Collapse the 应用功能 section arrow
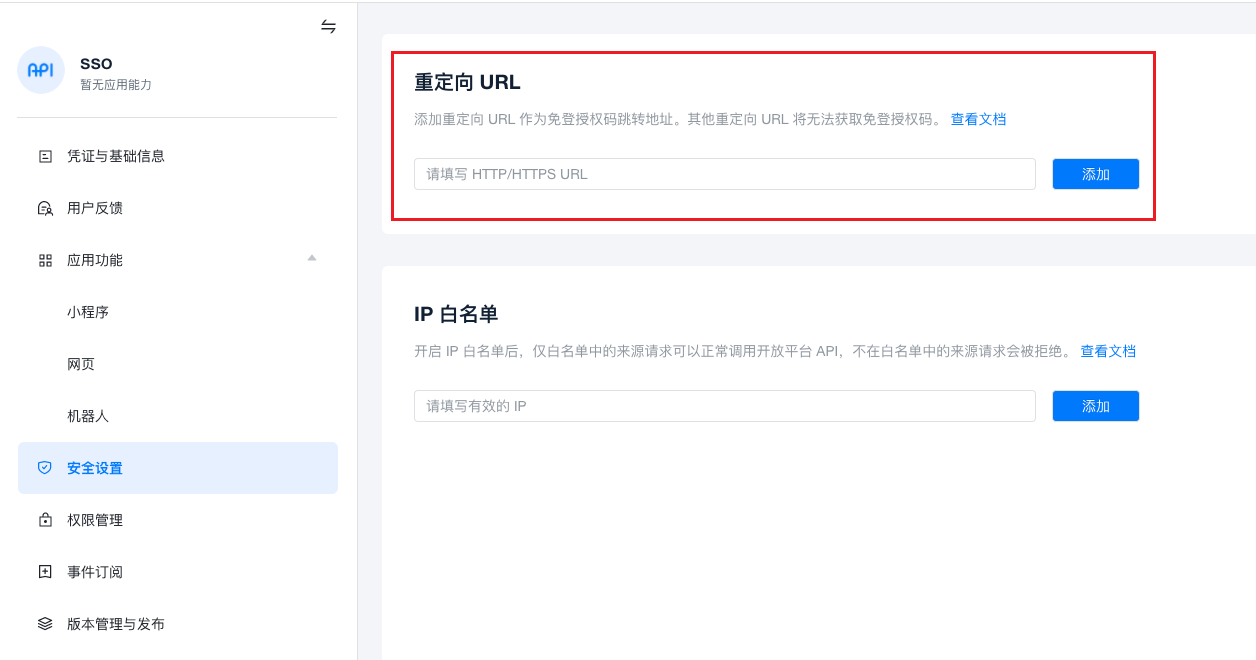 tap(312, 258)
